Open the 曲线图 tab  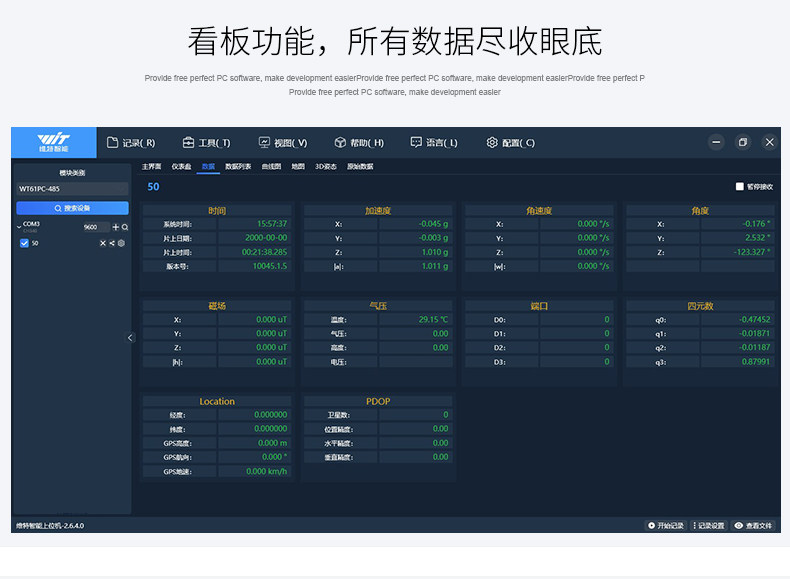click(271, 166)
